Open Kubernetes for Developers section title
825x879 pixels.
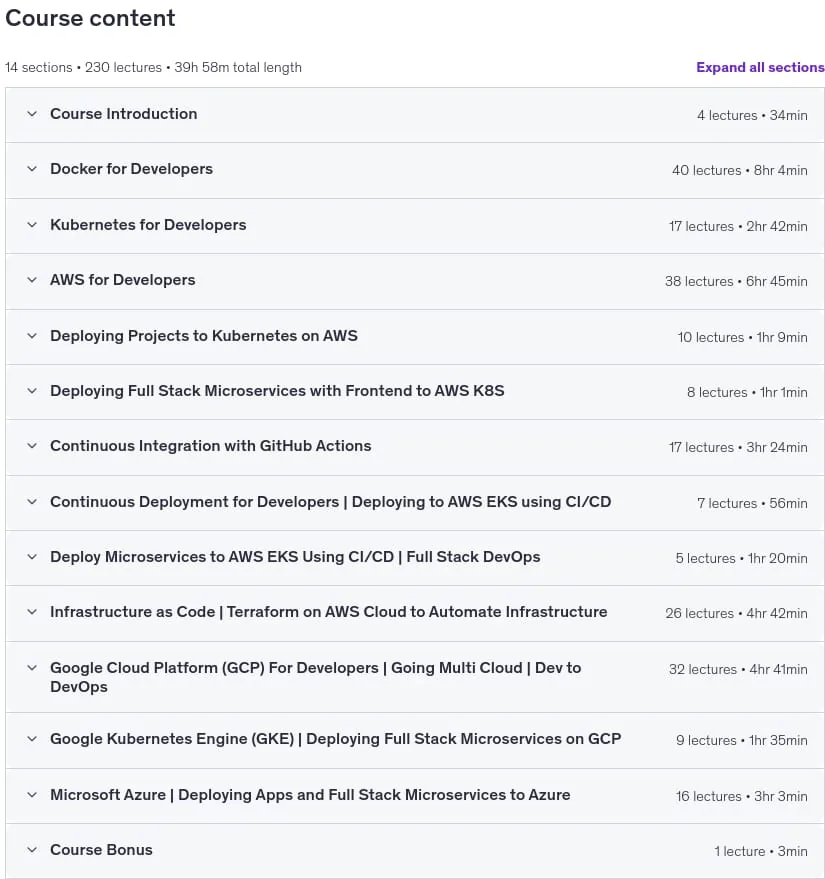[x=148, y=225]
